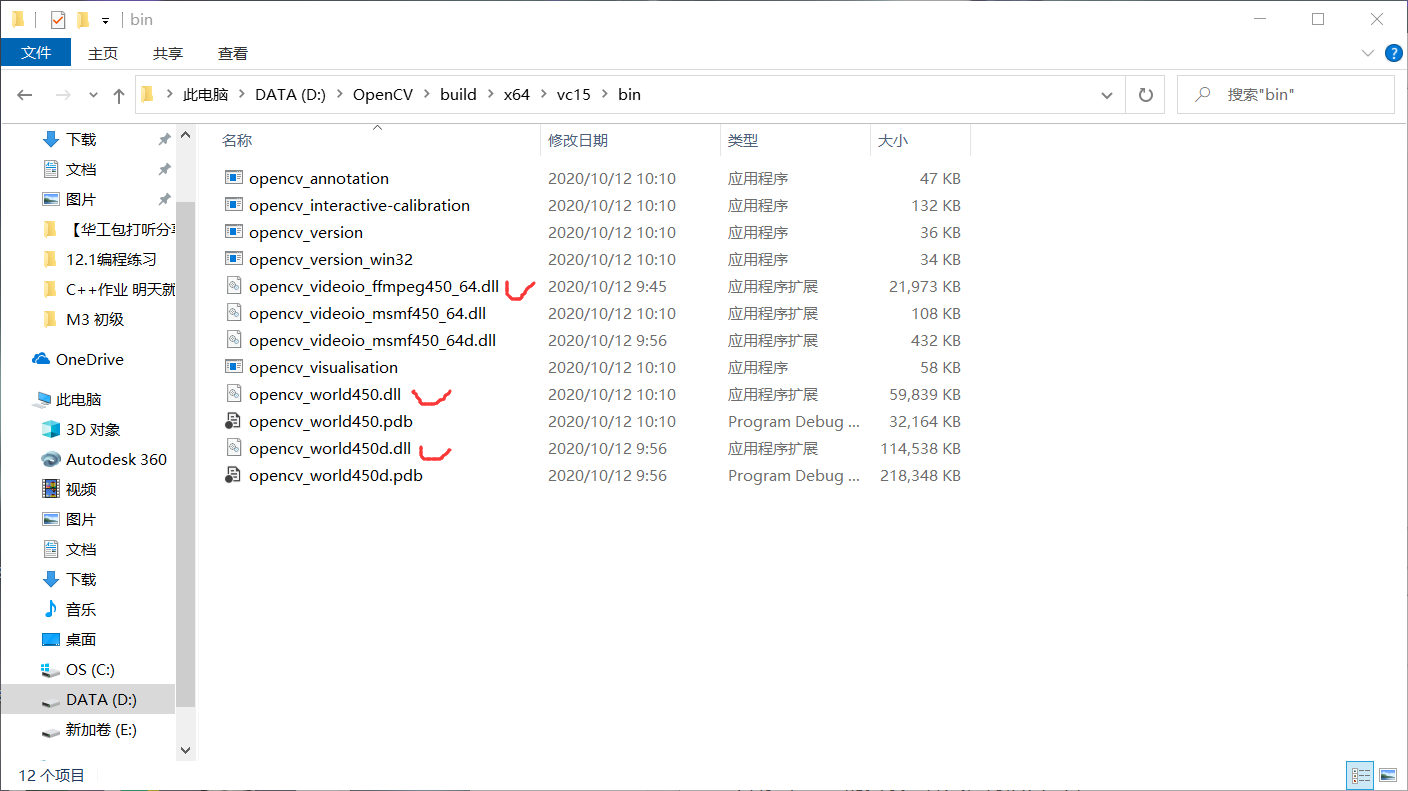
Task: Open the 文件 menu tab
Action: tap(36, 53)
